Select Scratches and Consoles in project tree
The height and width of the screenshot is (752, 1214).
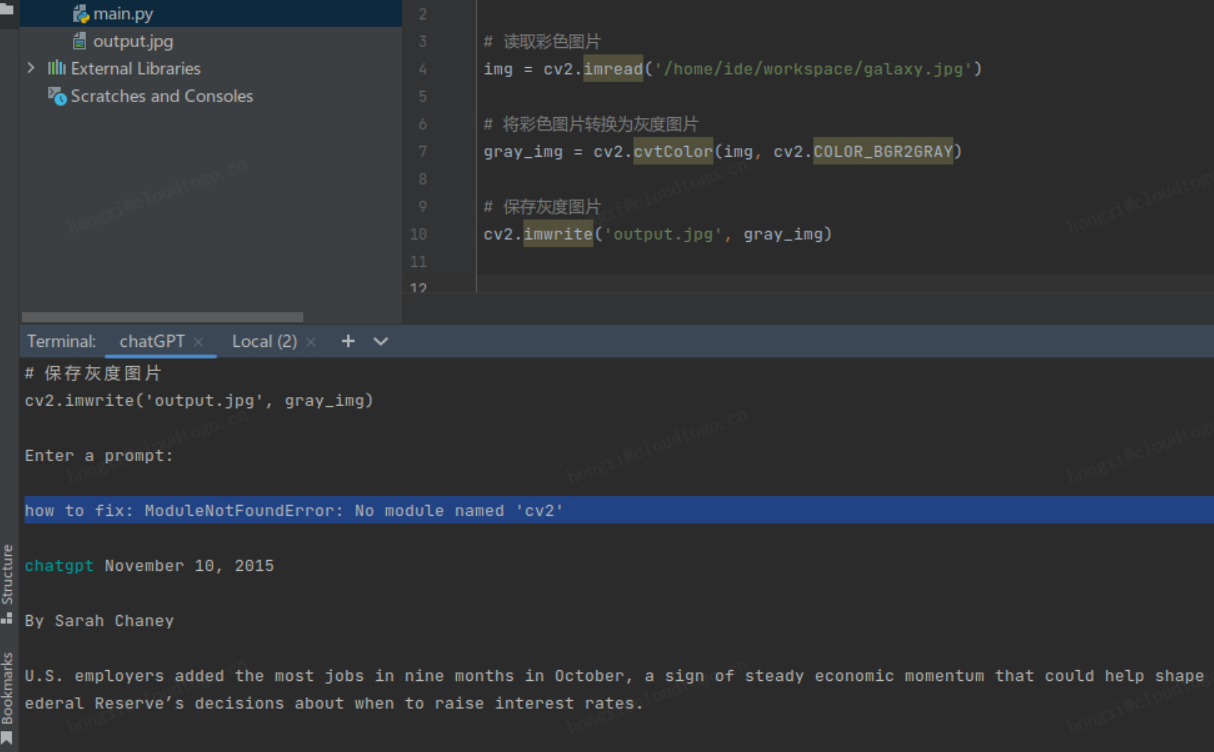161,96
